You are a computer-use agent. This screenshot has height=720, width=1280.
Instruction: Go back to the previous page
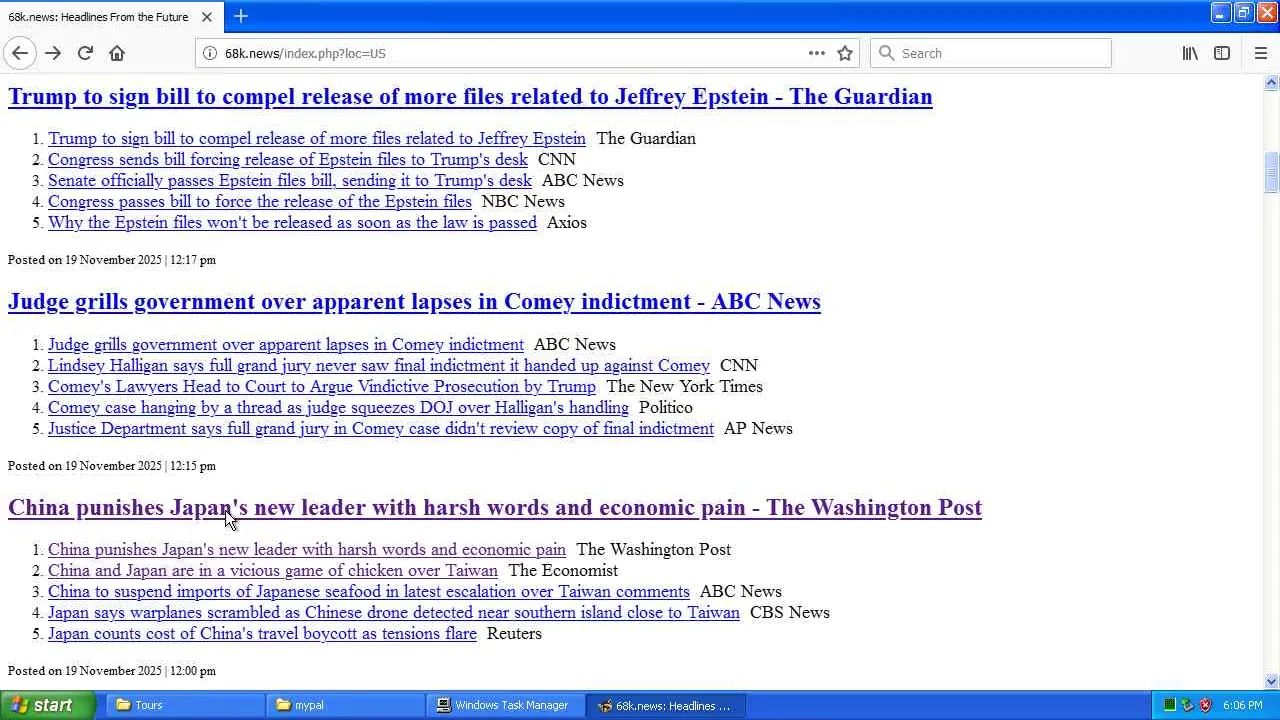pos(20,53)
